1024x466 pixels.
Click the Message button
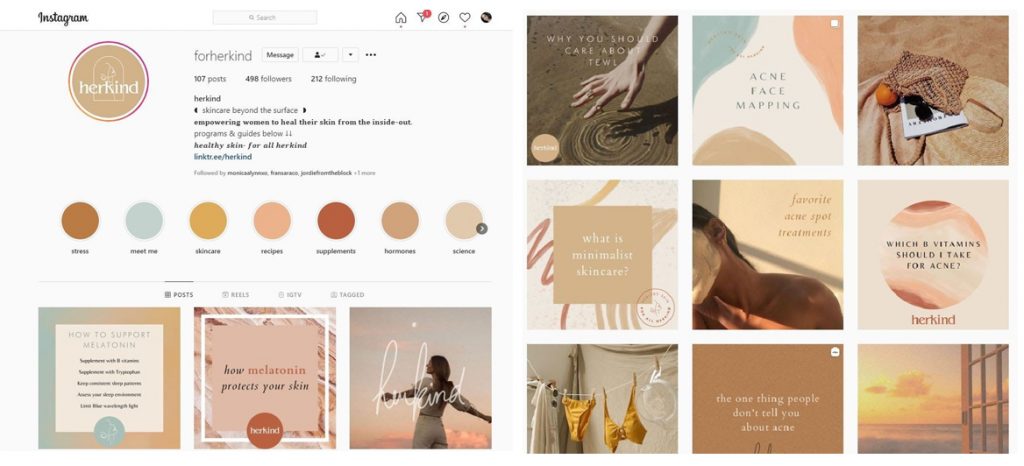point(280,55)
